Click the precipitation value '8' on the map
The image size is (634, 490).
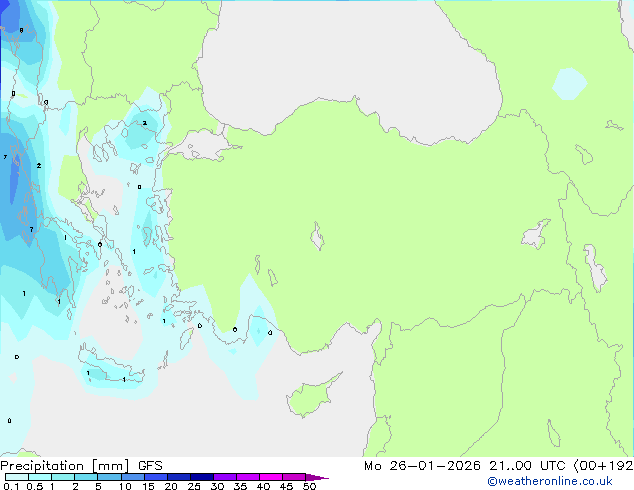(x=21, y=30)
